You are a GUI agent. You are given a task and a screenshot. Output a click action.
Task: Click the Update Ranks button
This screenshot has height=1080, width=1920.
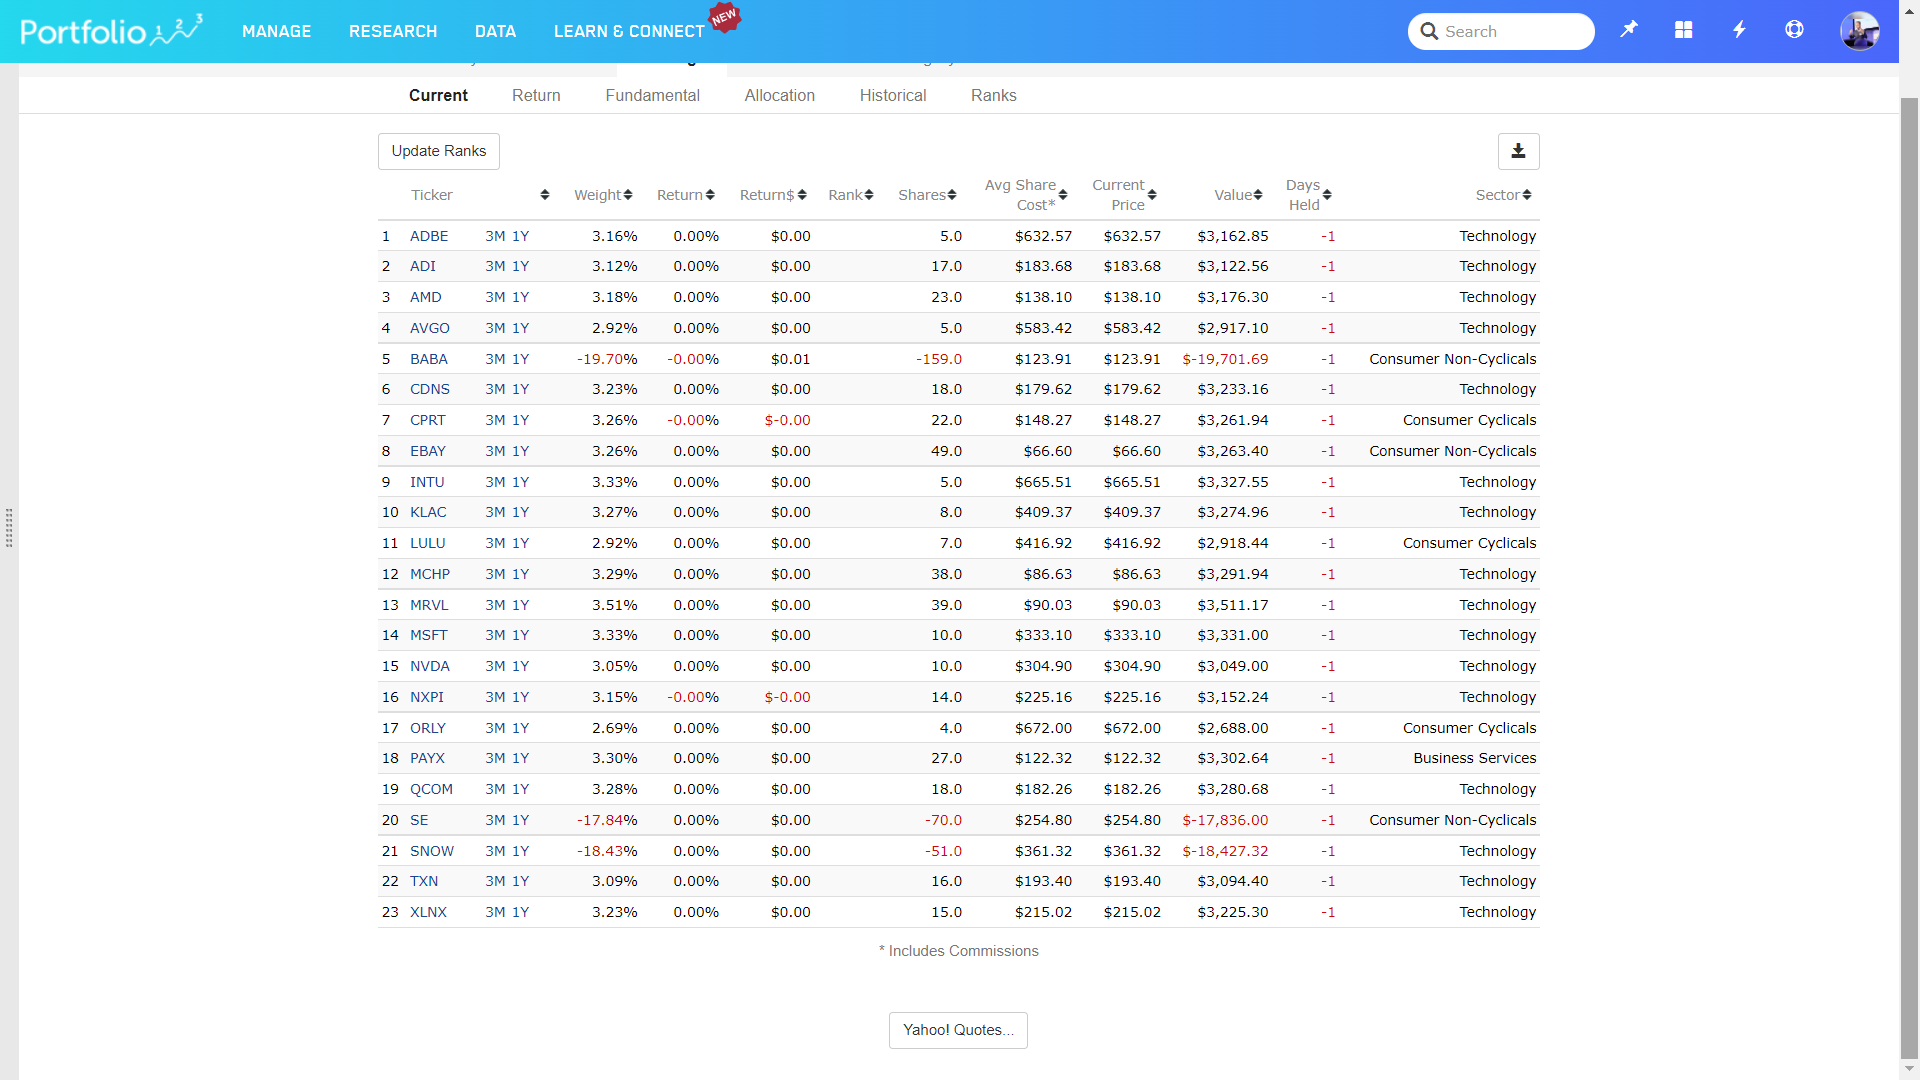click(438, 151)
